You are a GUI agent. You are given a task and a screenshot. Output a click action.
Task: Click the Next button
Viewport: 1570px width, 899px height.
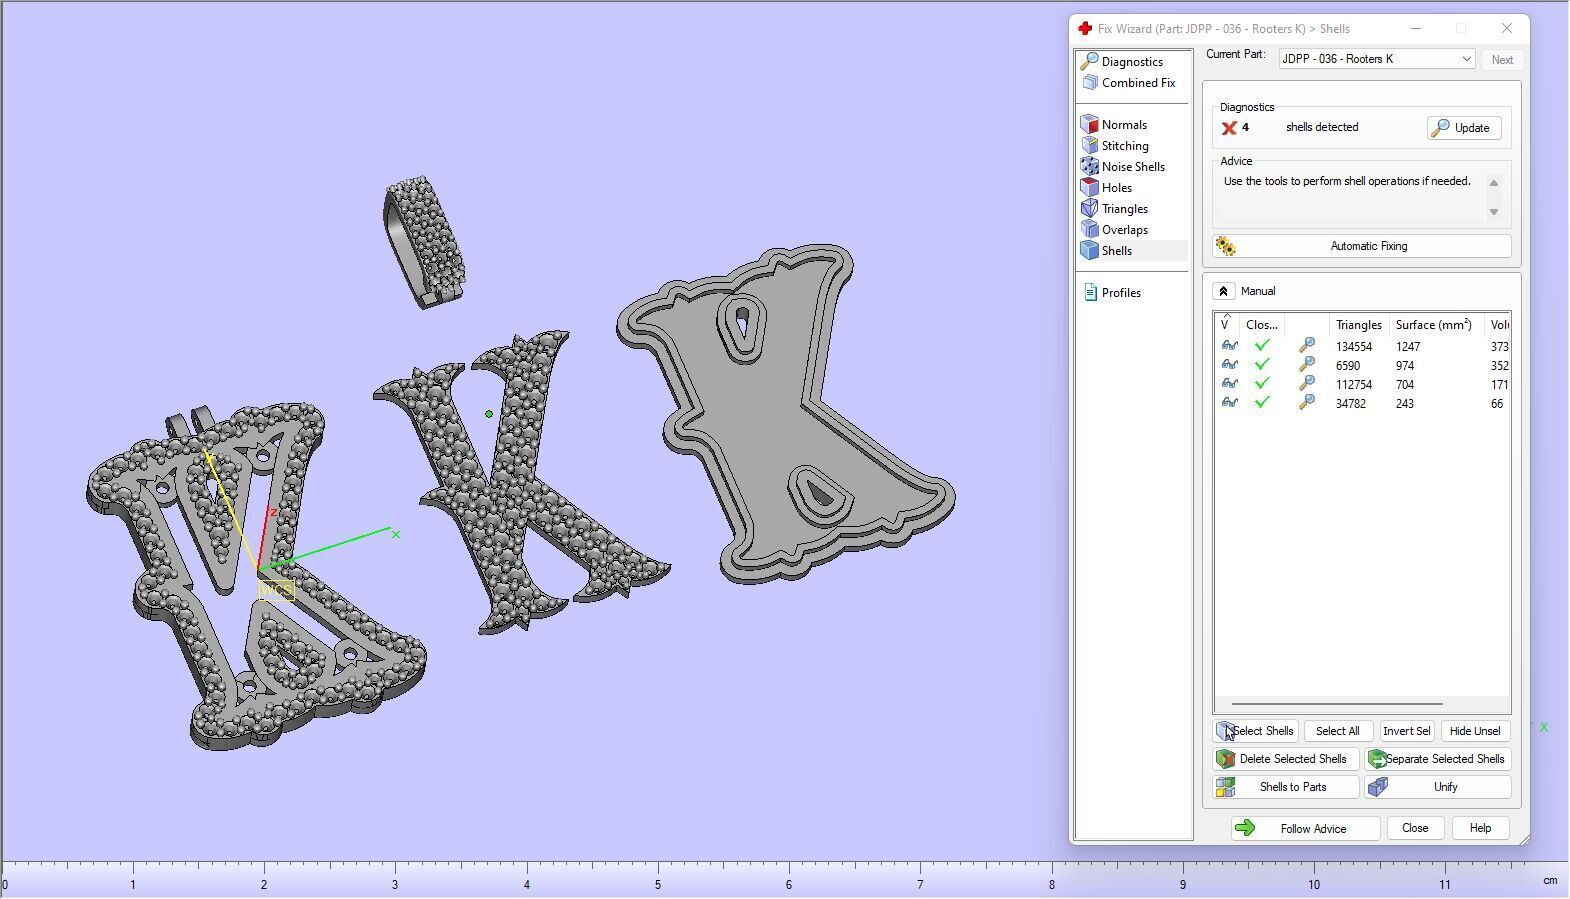[x=1502, y=60]
